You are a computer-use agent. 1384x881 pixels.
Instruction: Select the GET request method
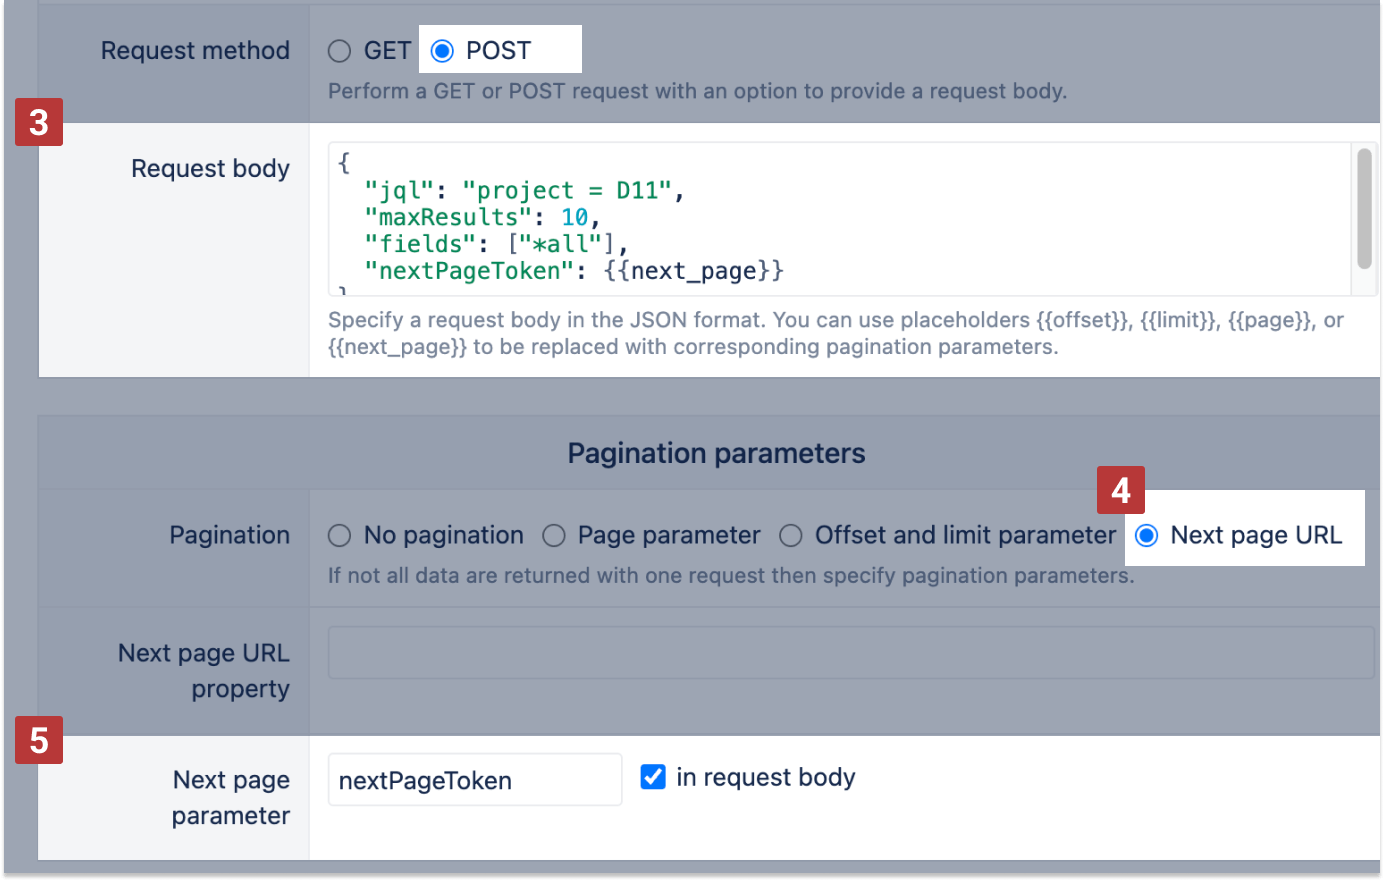pyautogui.click(x=340, y=51)
